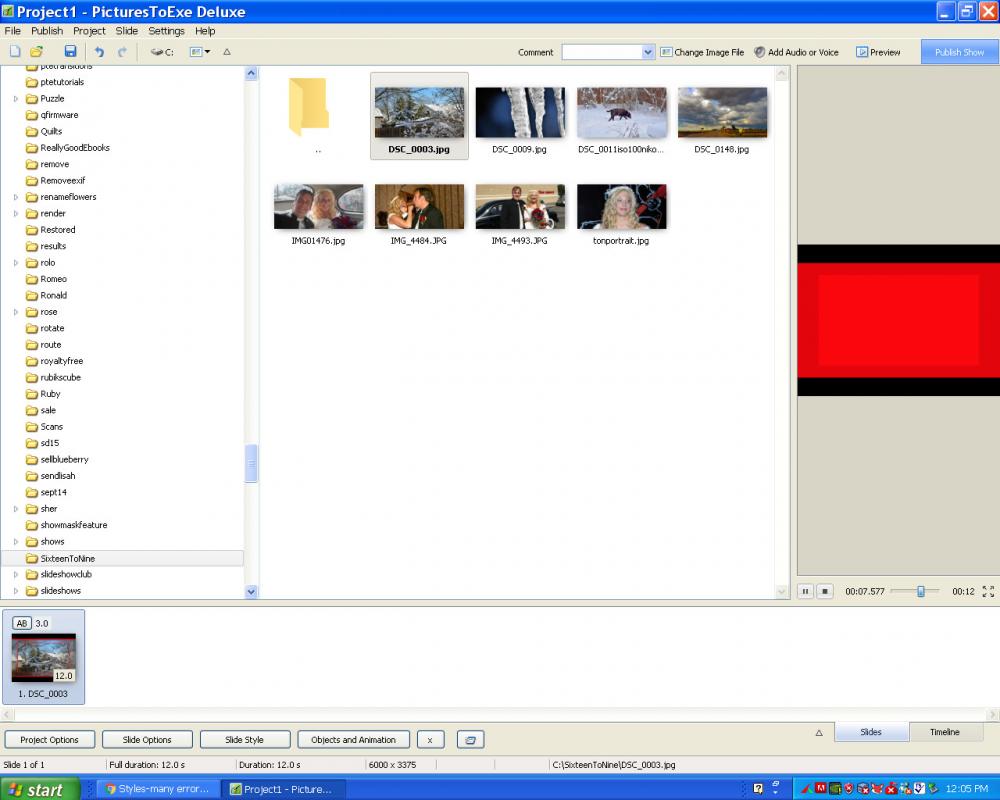Stop the preview playback
1000x800 pixels.
825,591
